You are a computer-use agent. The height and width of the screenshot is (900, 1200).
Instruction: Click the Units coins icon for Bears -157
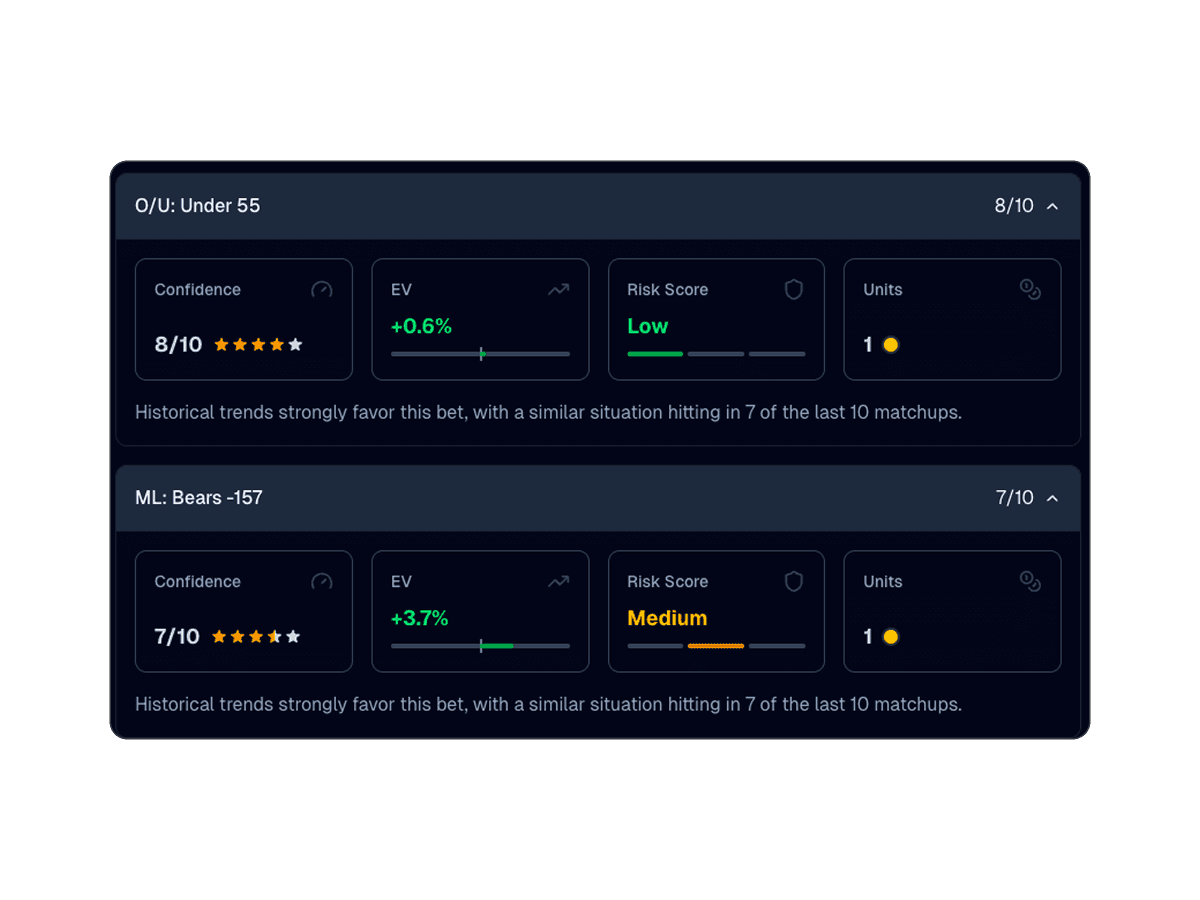[x=1030, y=582]
